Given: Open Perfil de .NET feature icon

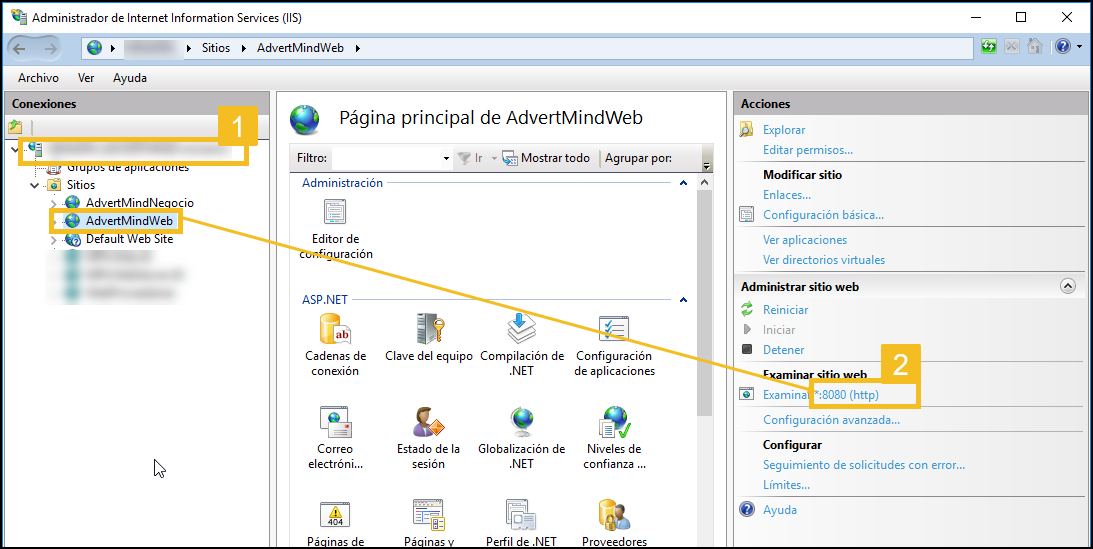Looking at the screenshot, I should [x=521, y=516].
